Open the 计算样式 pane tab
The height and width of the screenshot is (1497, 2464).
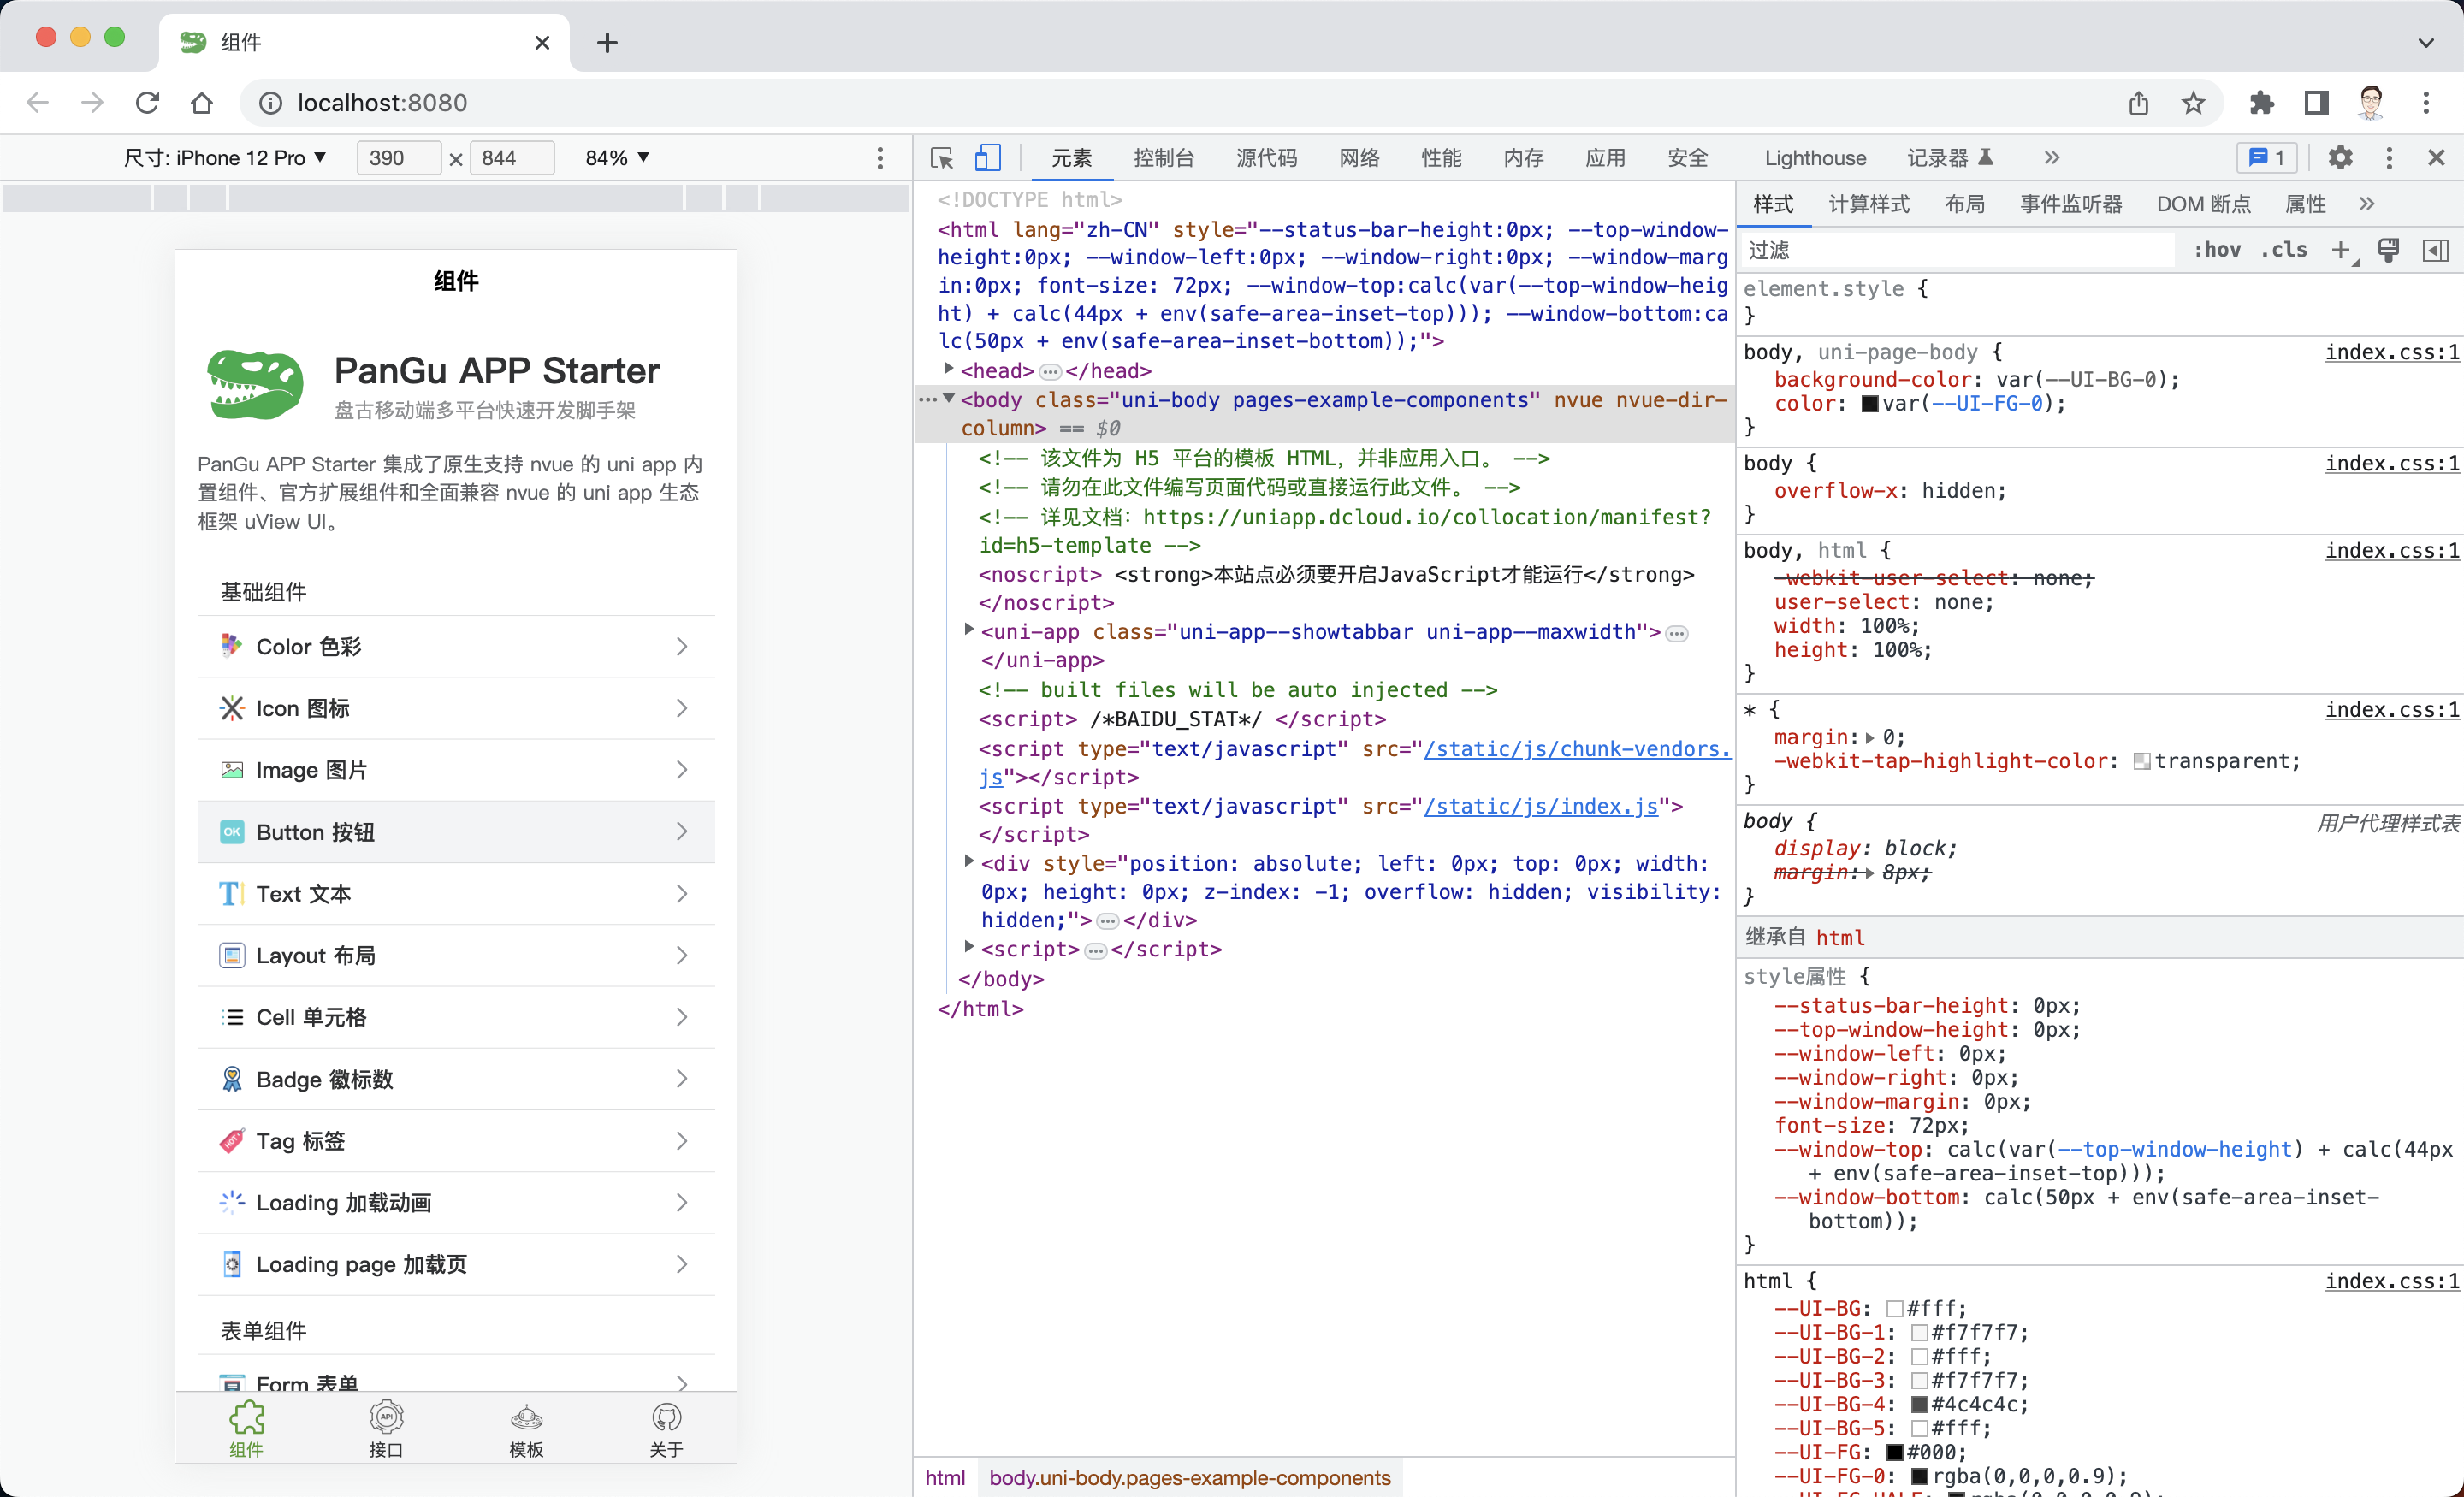(x=1868, y=204)
